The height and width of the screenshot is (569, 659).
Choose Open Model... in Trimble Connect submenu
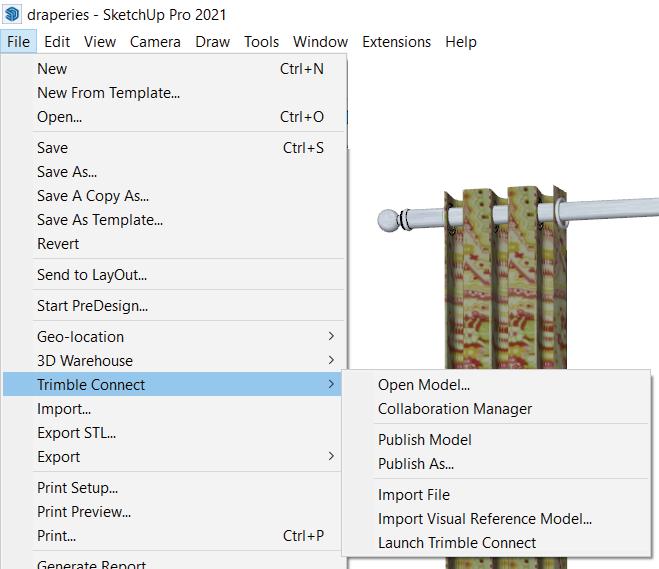point(497,385)
